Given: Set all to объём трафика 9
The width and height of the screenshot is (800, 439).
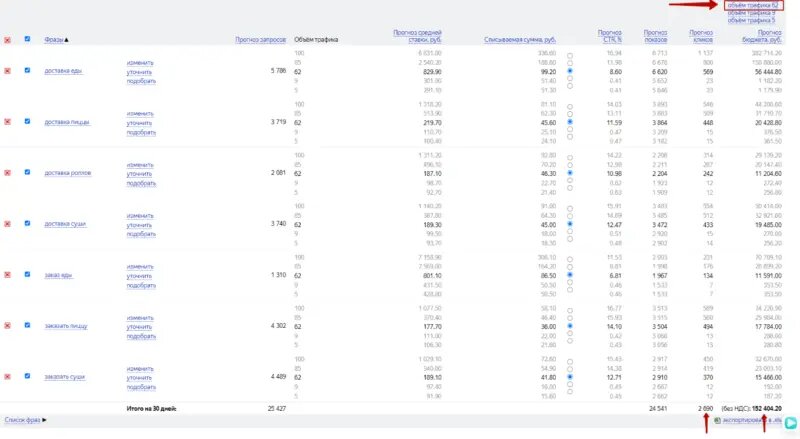Looking at the screenshot, I should (x=752, y=13).
